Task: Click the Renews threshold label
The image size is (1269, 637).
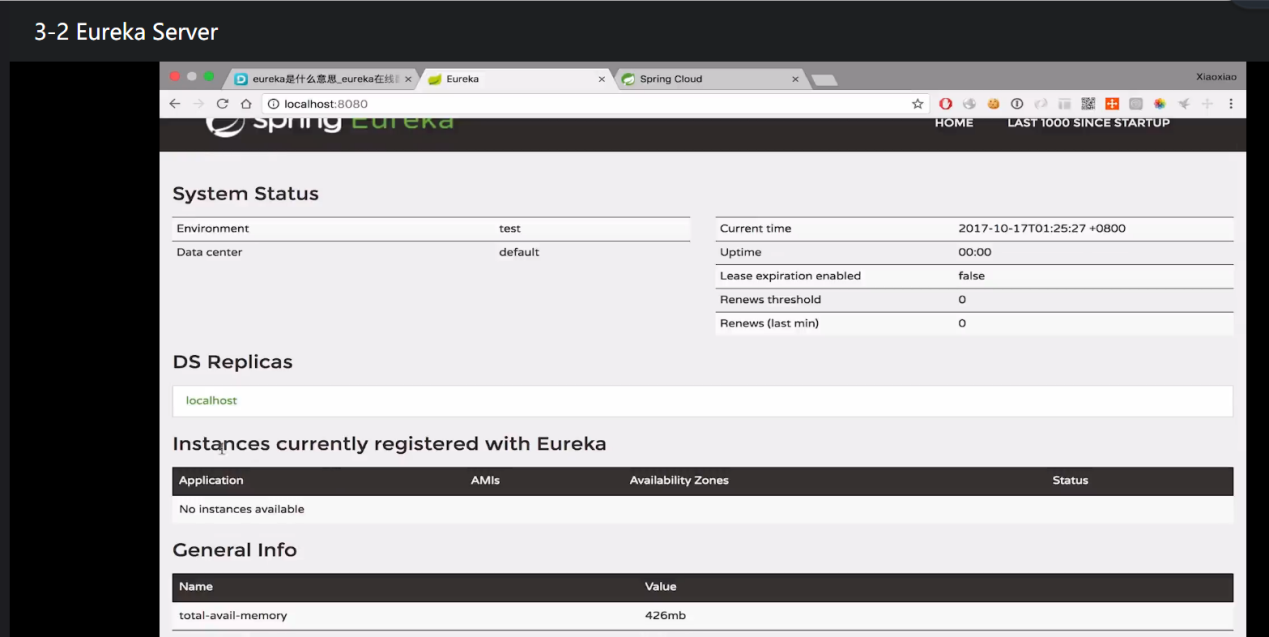Action: pos(770,300)
